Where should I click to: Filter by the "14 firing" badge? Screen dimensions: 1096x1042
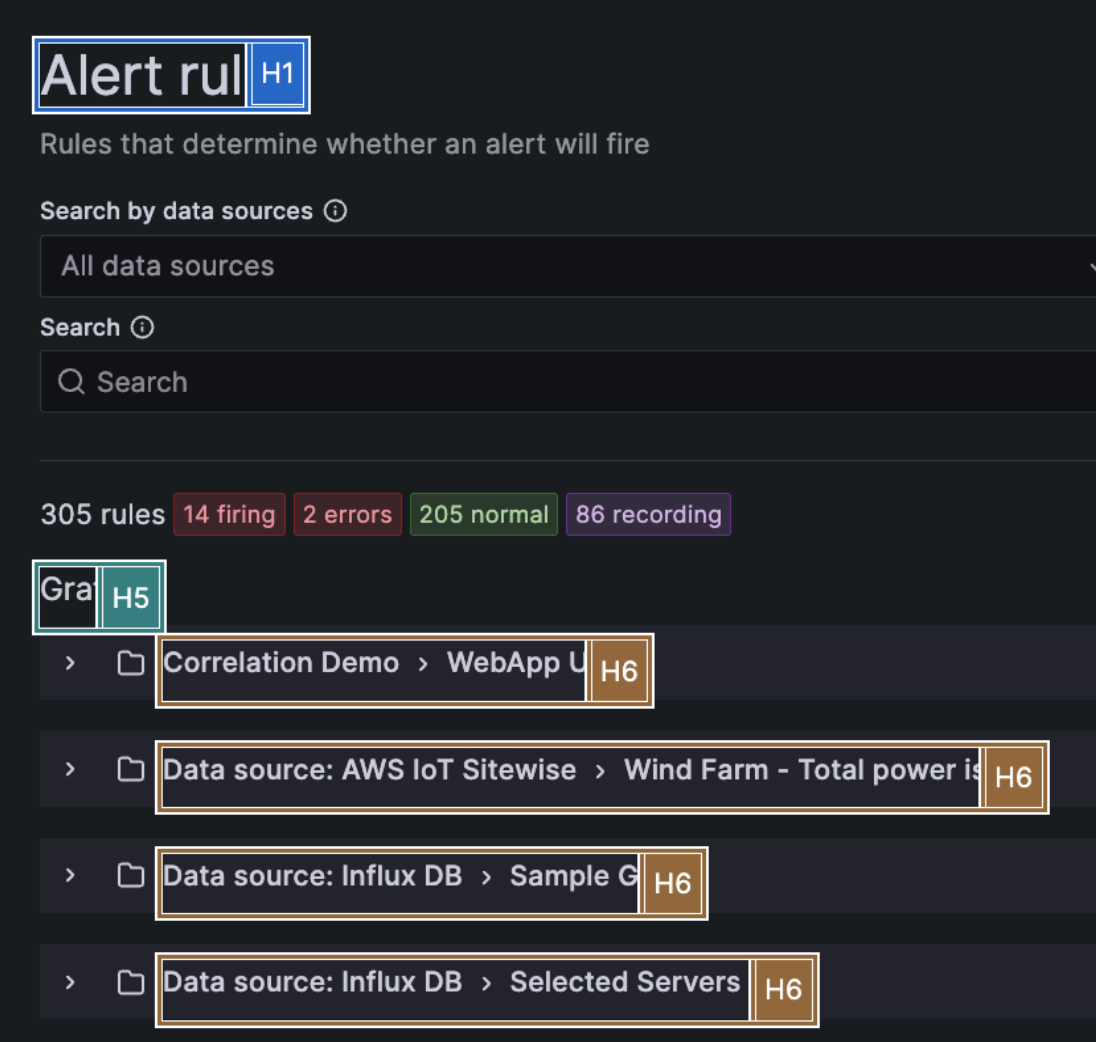click(229, 514)
